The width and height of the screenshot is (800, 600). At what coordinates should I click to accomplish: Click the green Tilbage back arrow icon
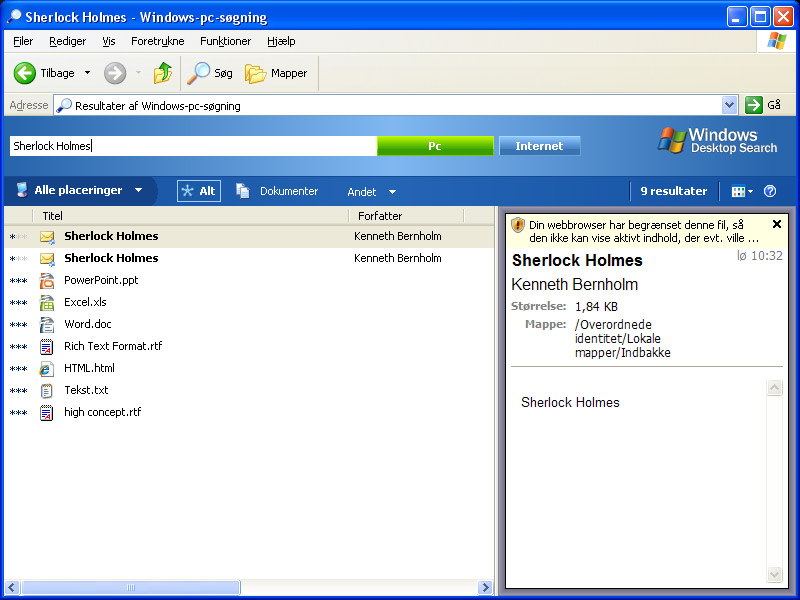pyautogui.click(x=24, y=73)
